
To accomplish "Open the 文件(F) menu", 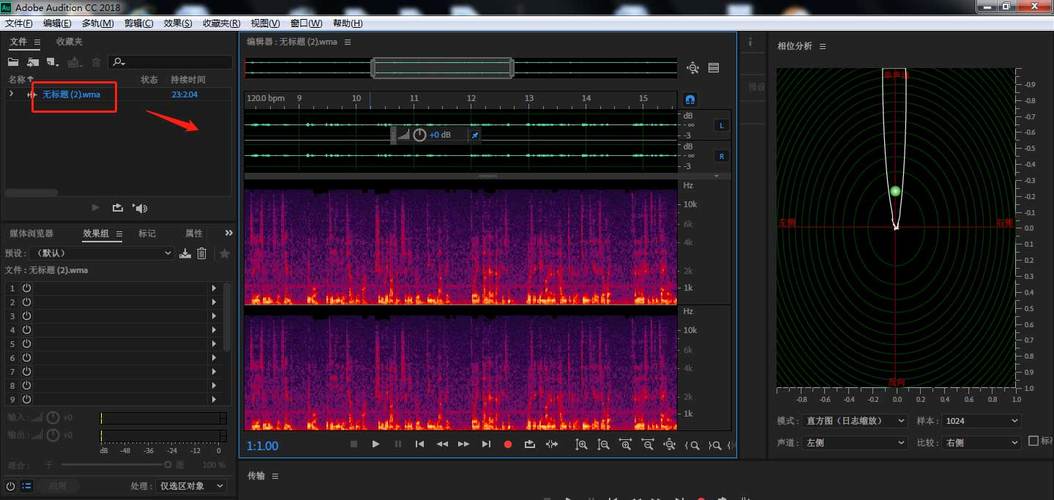I will coord(19,23).
